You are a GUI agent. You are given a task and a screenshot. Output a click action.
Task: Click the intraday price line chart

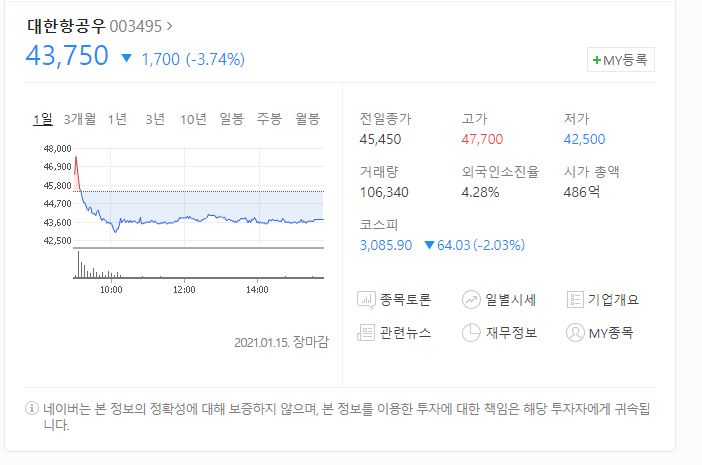pos(198,197)
